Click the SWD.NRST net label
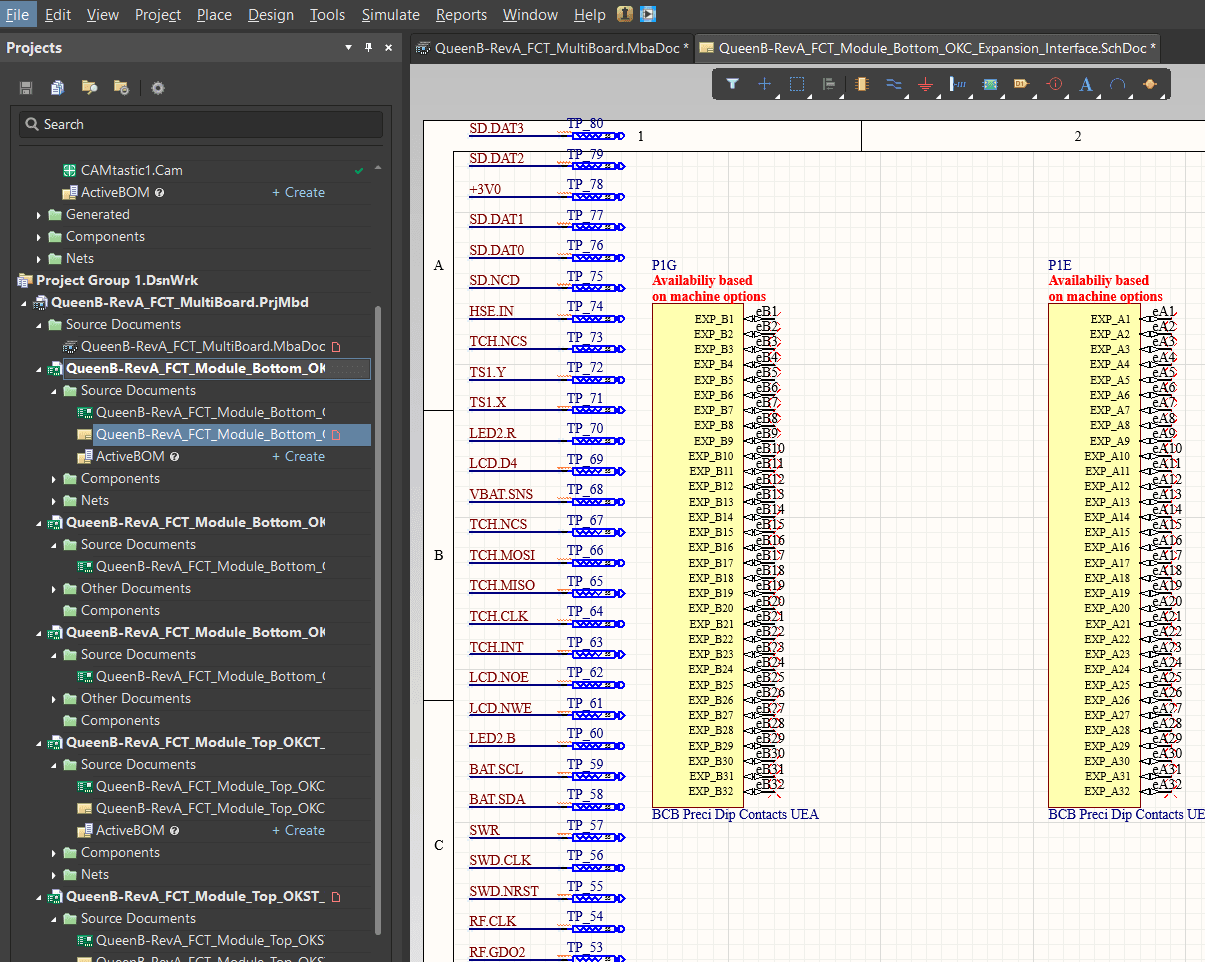Image resolution: width=1205 pixels, height=962 pixels. [504, 891]
